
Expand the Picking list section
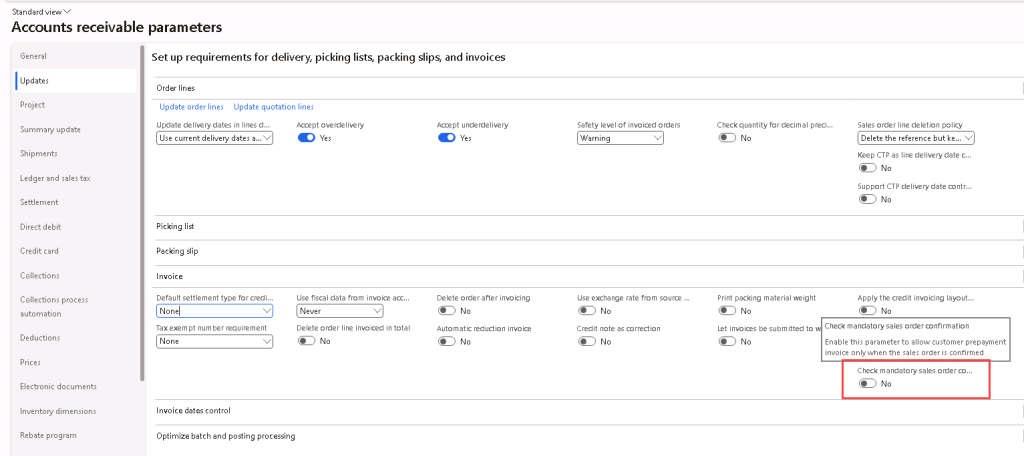tap(175, 227)
